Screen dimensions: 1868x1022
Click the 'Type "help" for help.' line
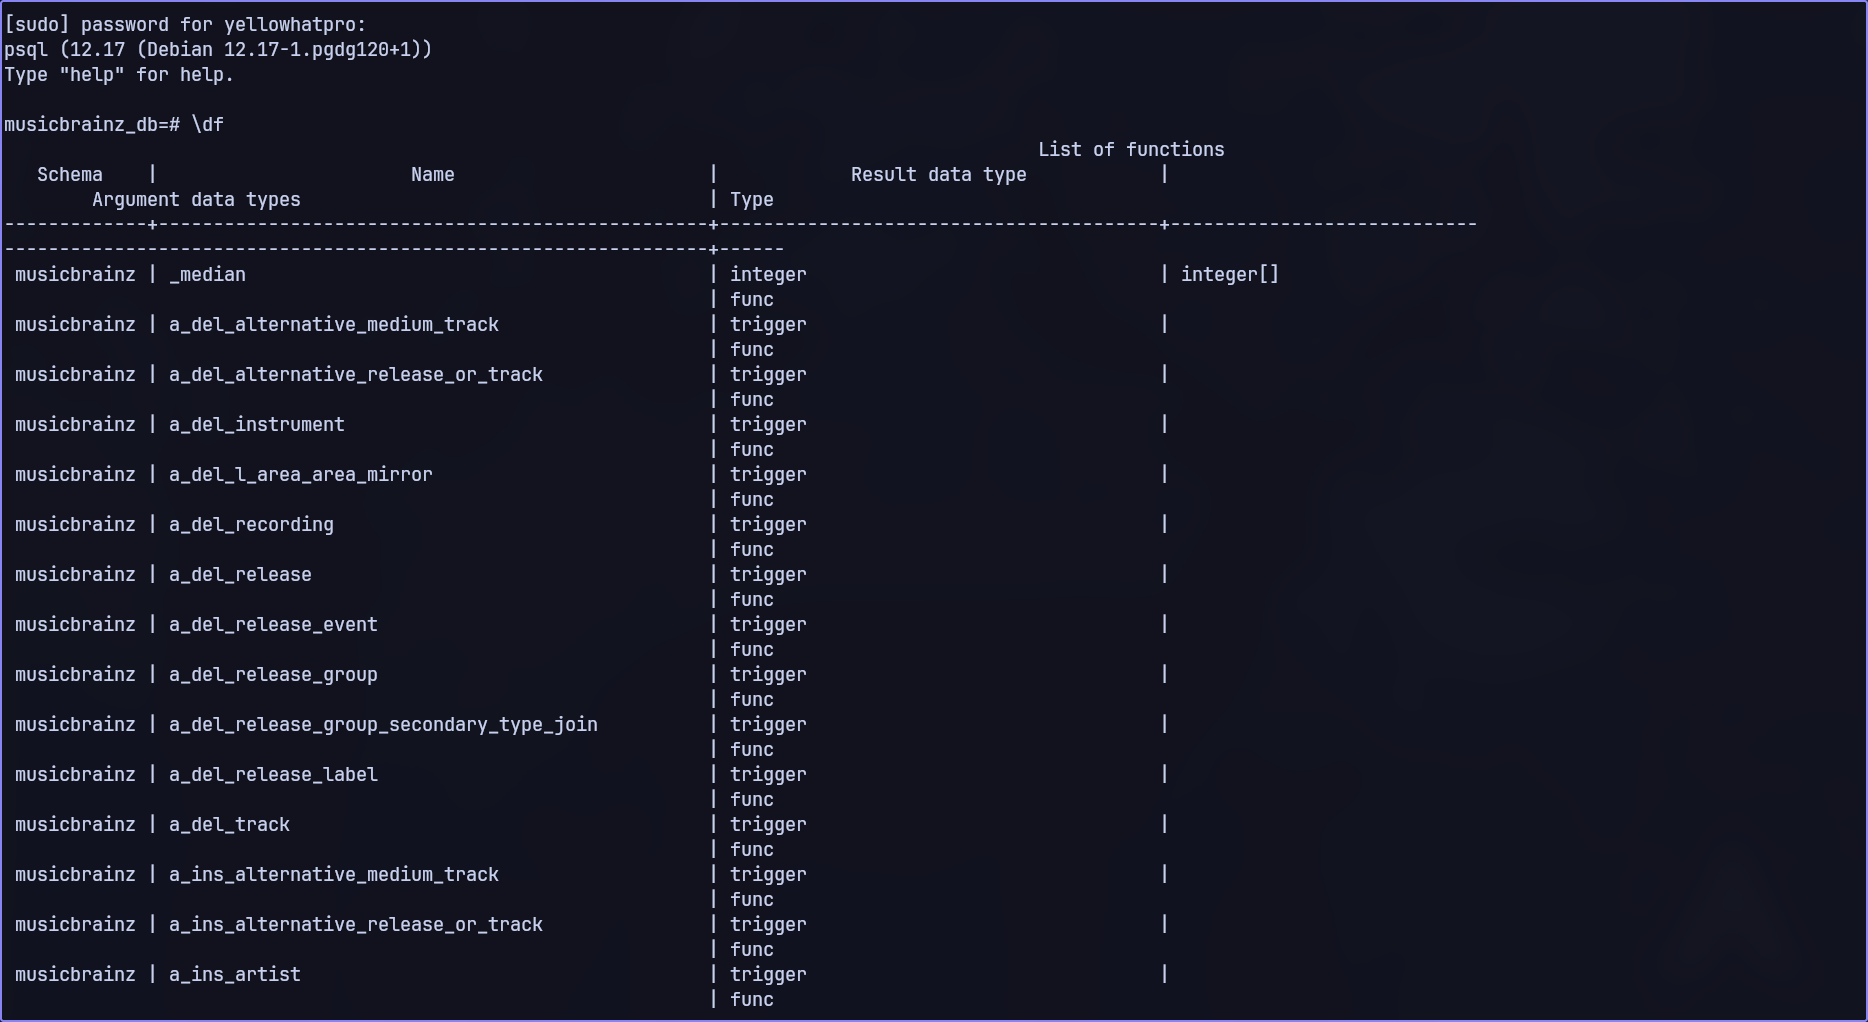coord(119,75)
